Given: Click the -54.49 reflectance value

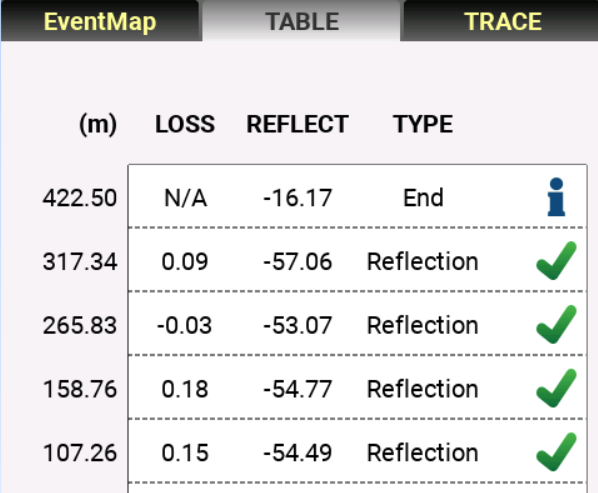Looking at the screenshot, I should click(x=297, y=453).
